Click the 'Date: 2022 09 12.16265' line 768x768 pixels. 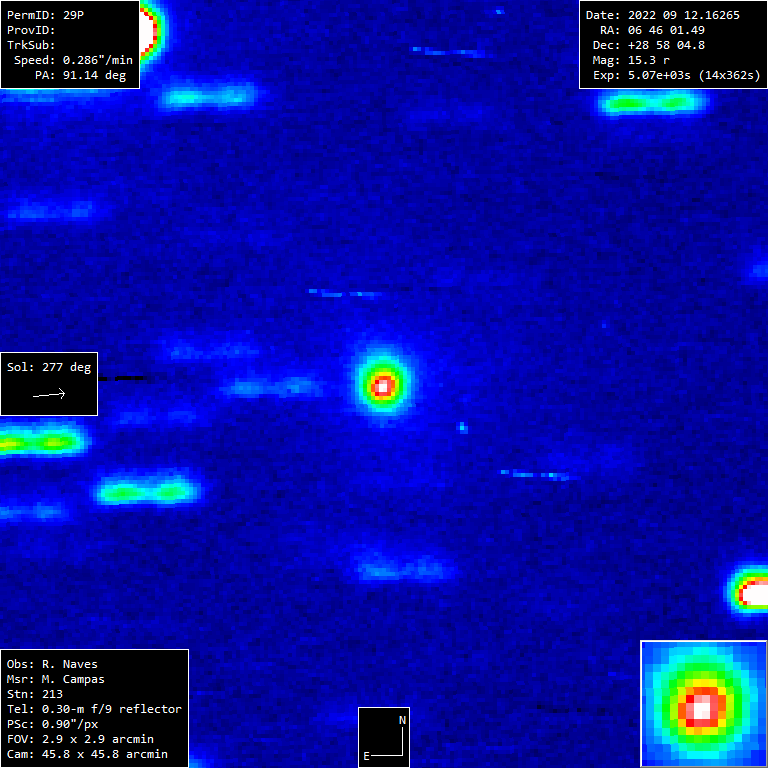click(663, 15)
